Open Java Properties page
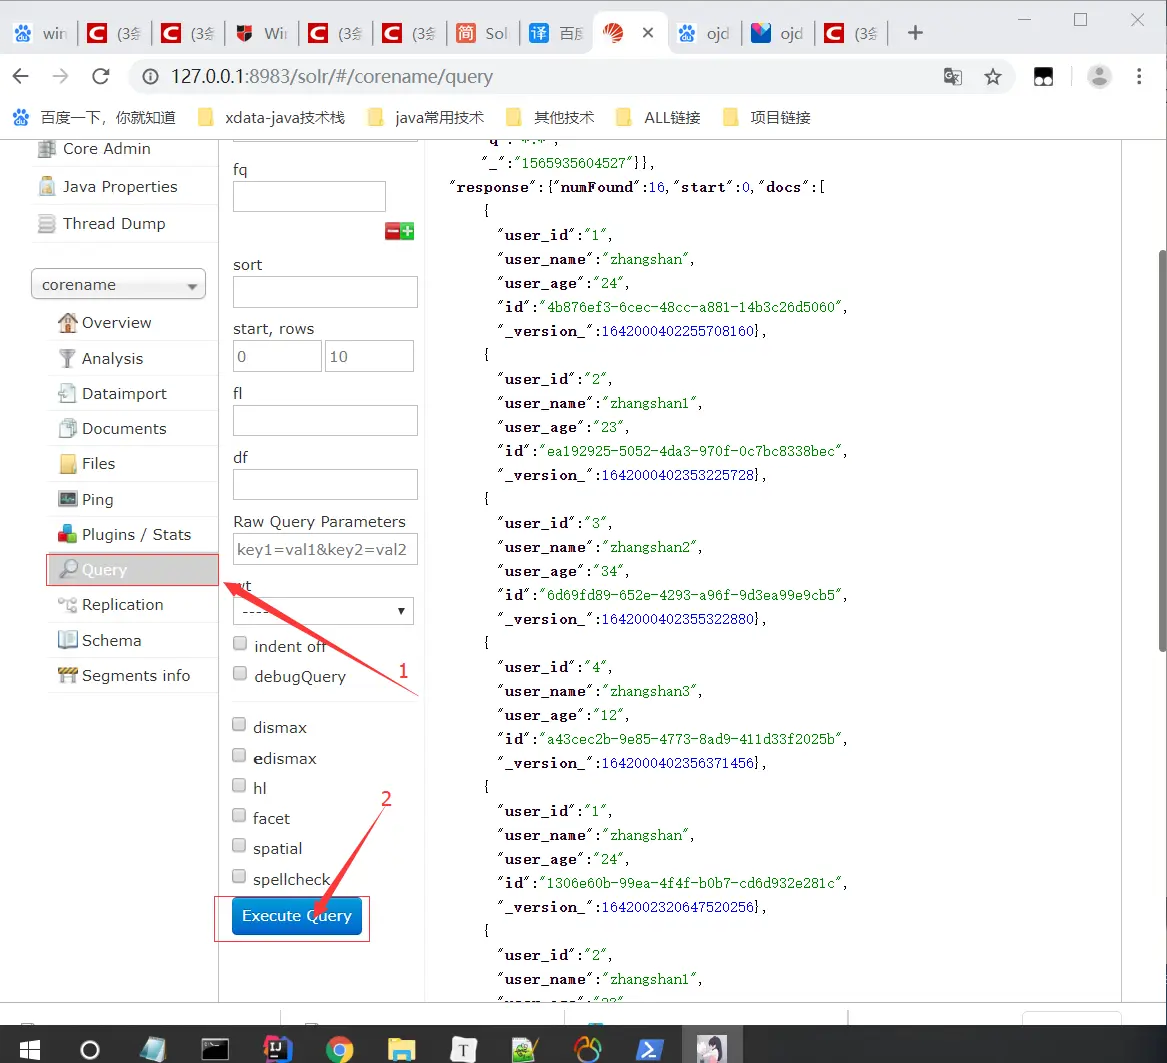This screenshot has height=1063, width=1167. [x=120, y=187]
